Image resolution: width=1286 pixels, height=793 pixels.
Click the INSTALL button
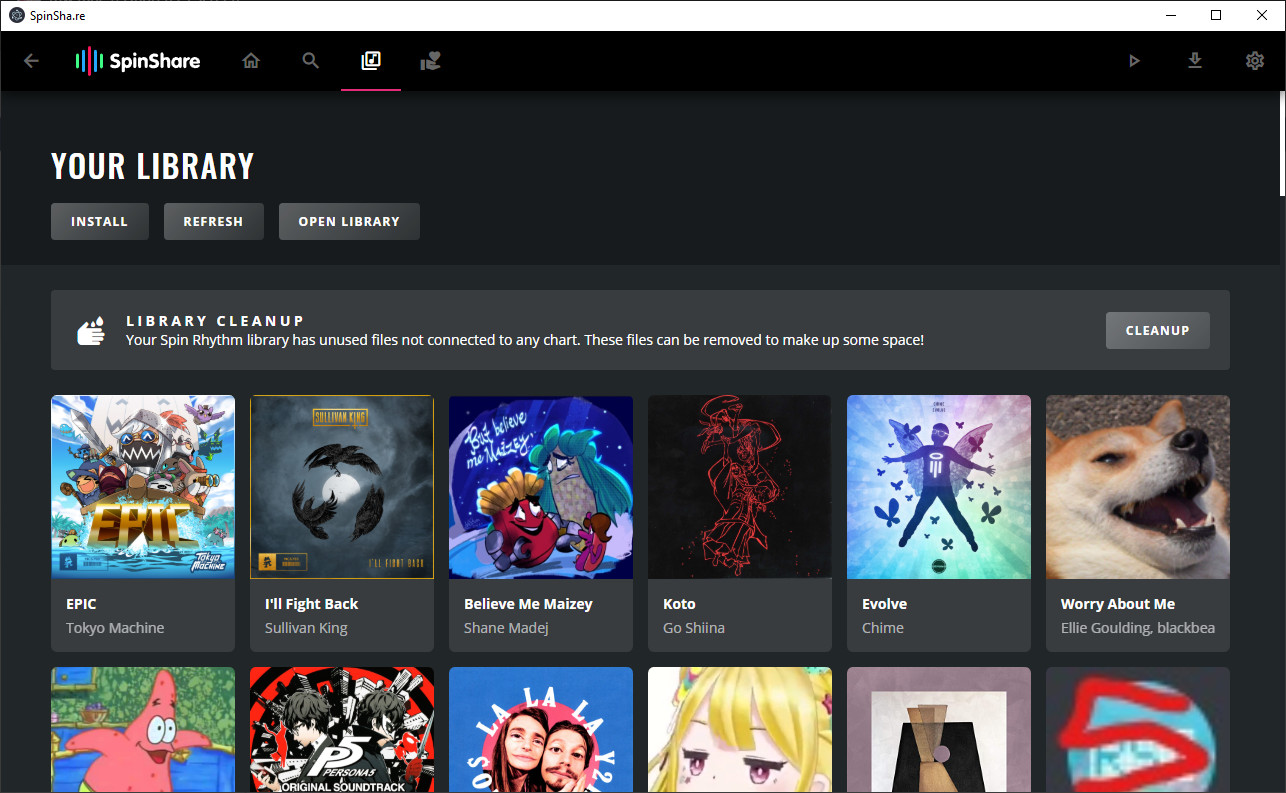pos(100,221)
